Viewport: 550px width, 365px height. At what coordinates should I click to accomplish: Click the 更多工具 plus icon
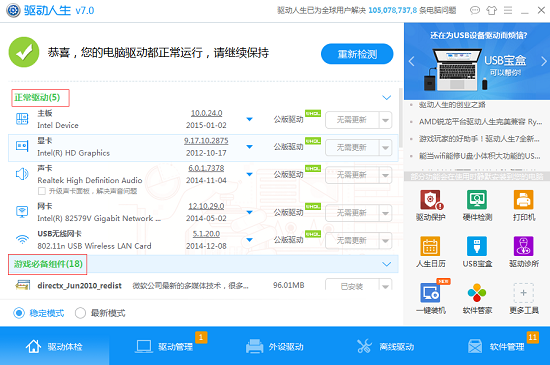point(523,292)
